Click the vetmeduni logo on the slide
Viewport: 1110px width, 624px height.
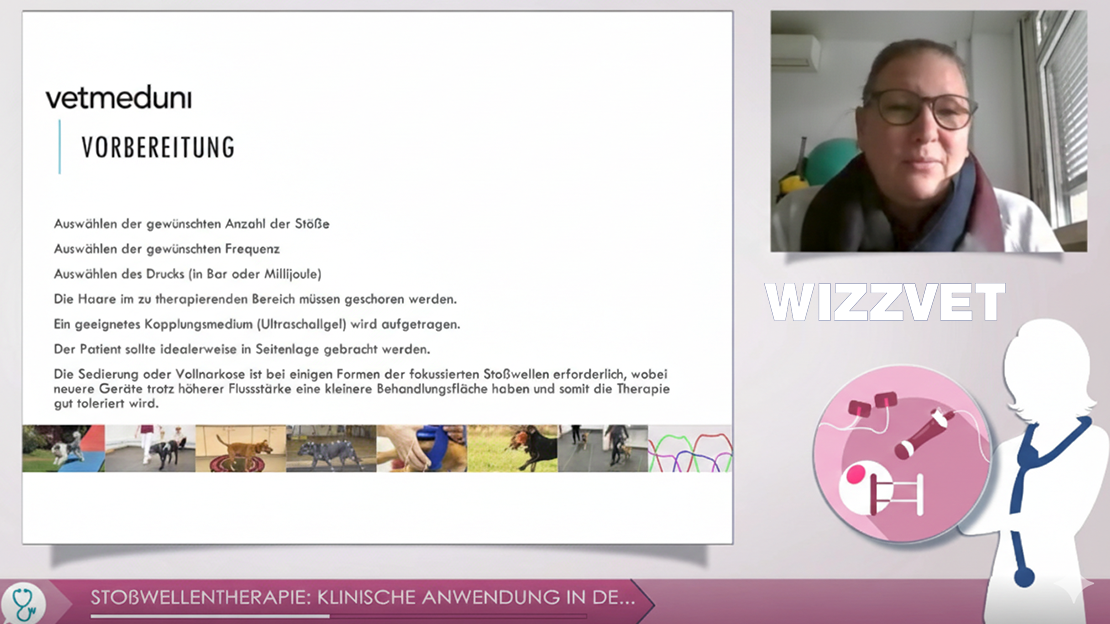[118, 98]
